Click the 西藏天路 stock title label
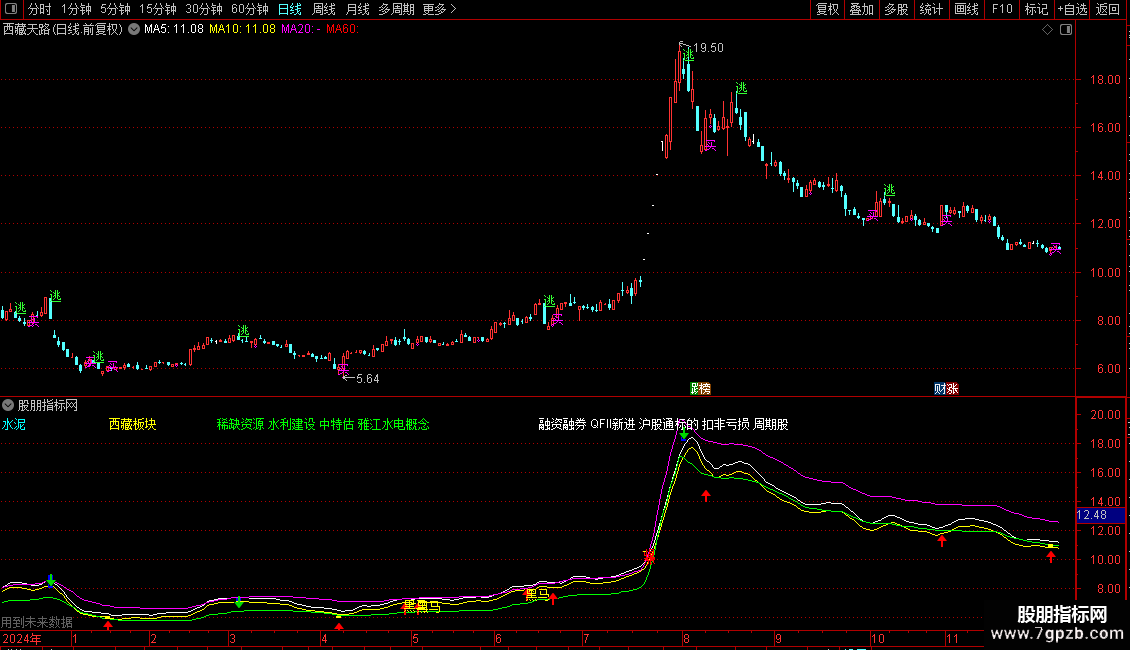Image resolution: width=1130 pixels, height=650 pixels. (x=63, y=30)
